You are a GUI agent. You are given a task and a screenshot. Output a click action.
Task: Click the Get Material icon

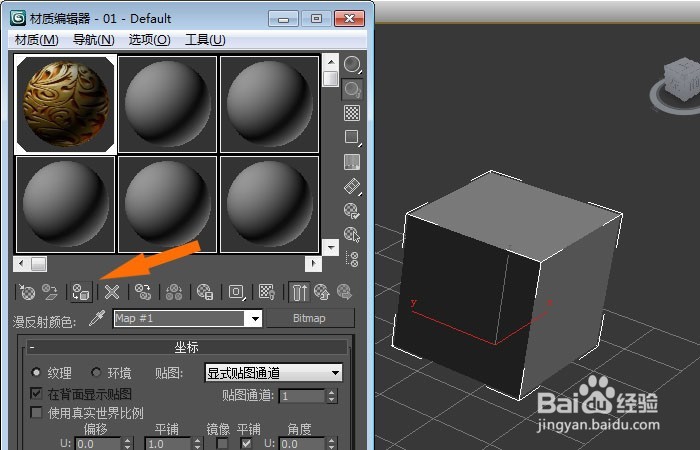(x=27, y=292)
